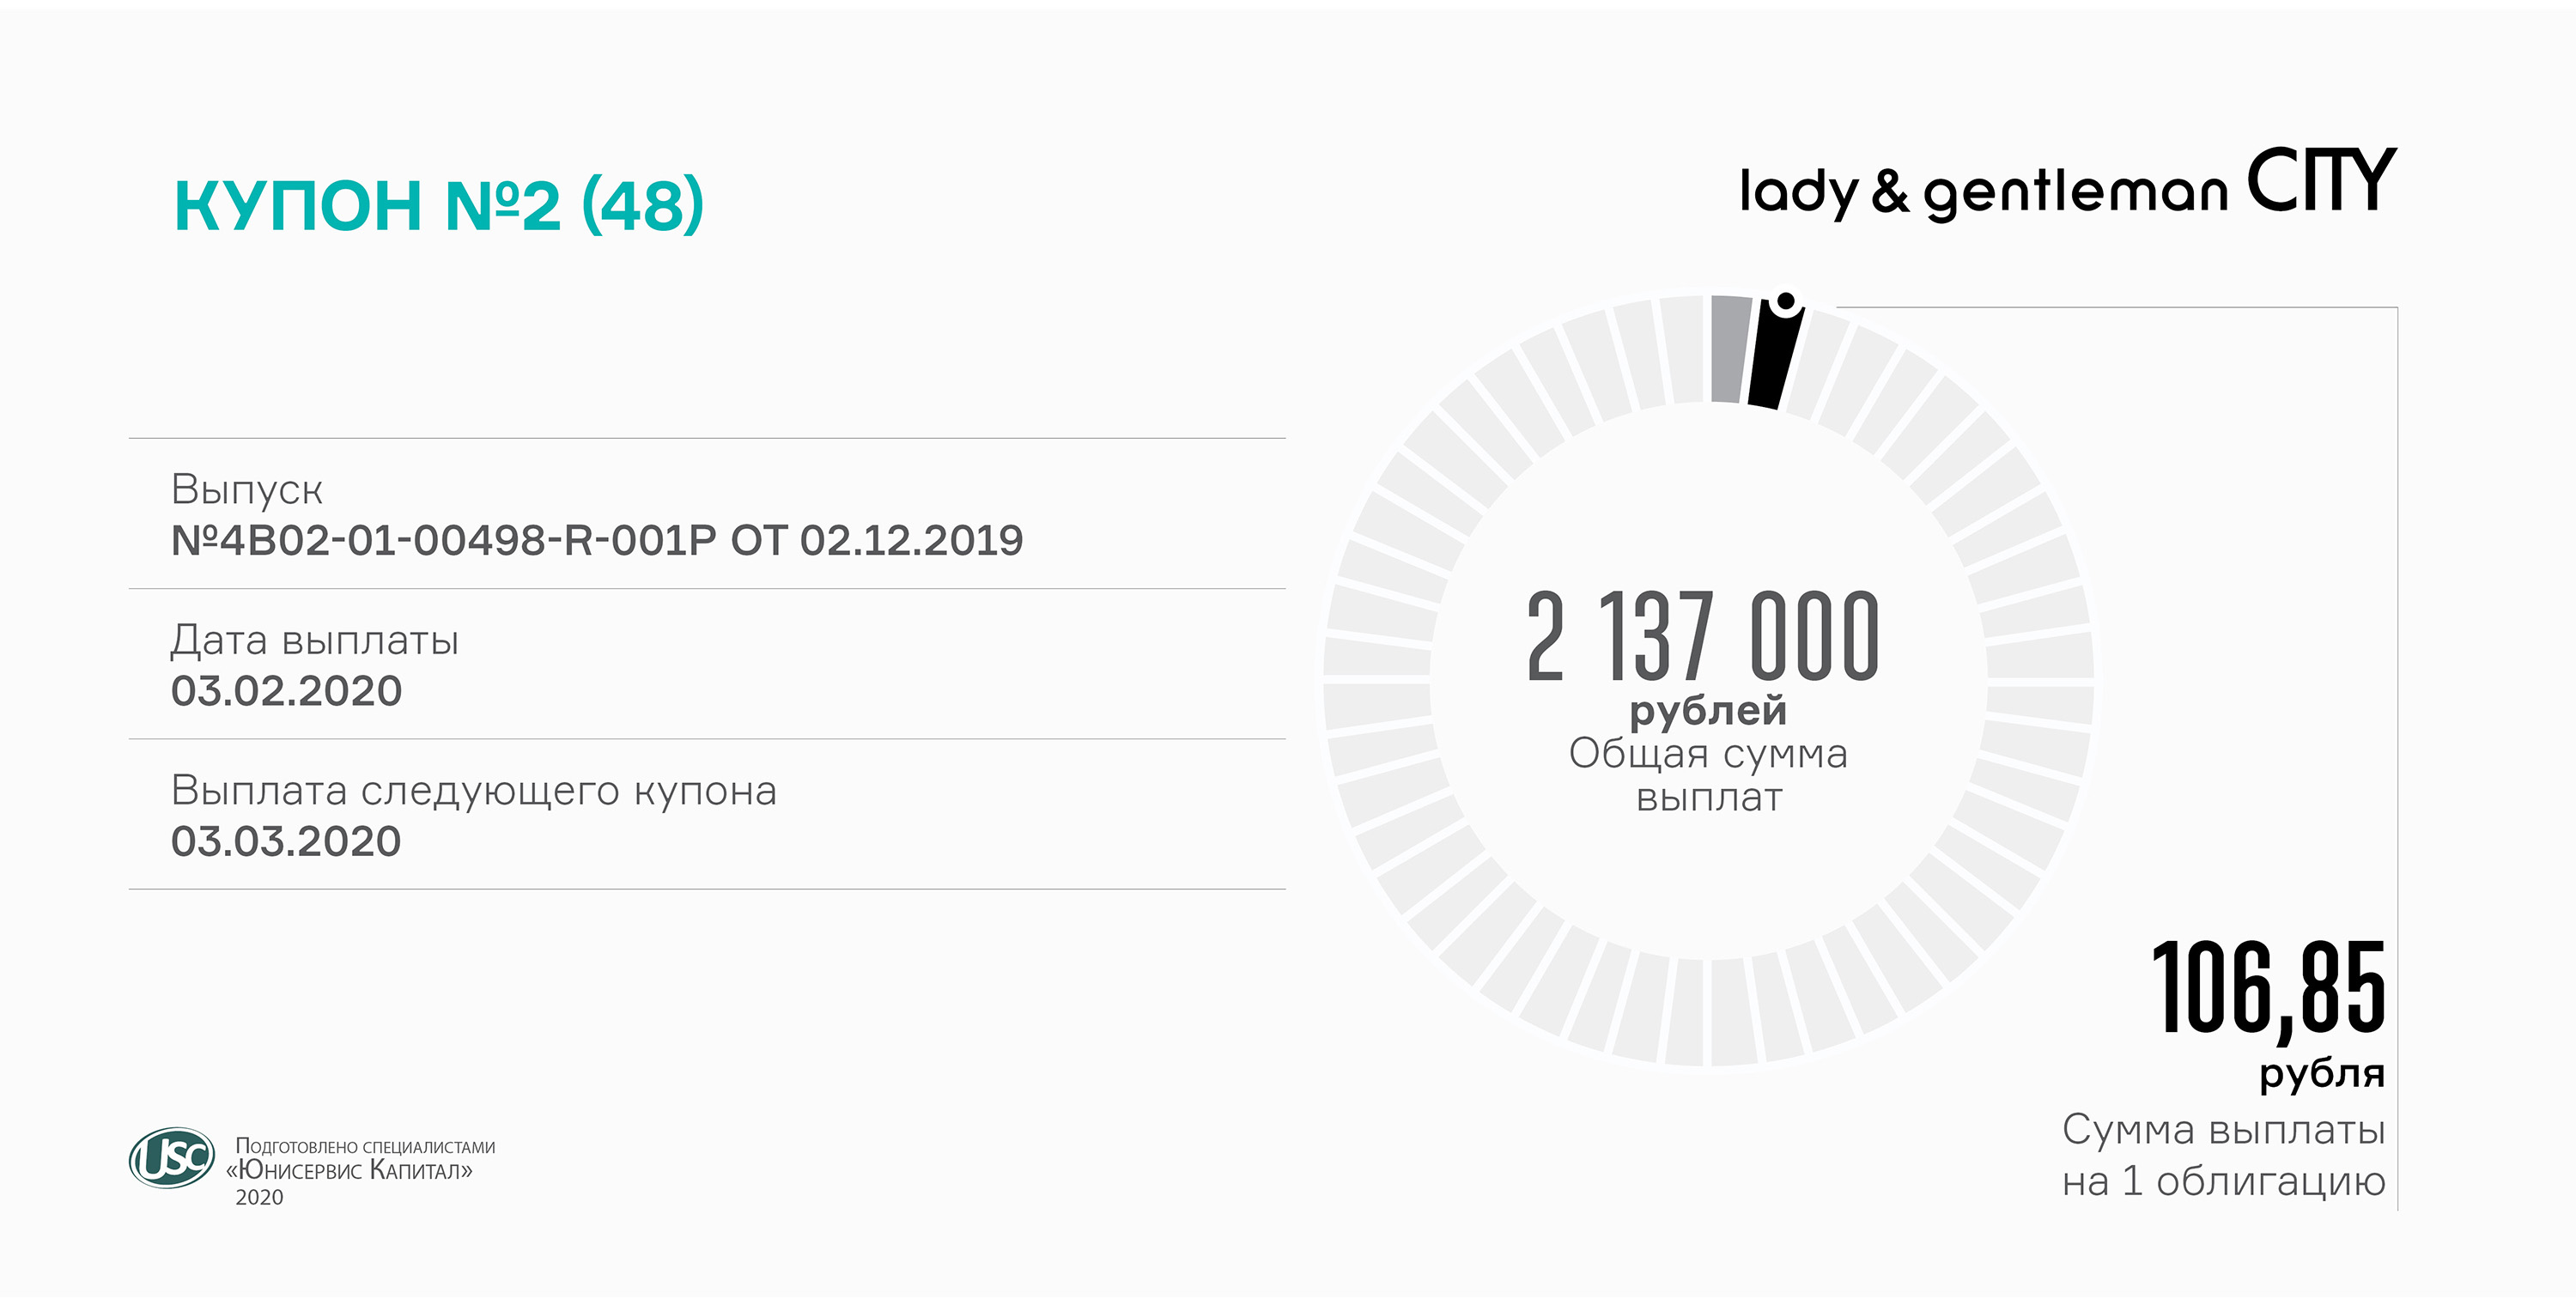Viewport: 2576px width, 1299px height.
Task: Click the teal heading КУПОН №2 (48)
Action: point(439,205)
